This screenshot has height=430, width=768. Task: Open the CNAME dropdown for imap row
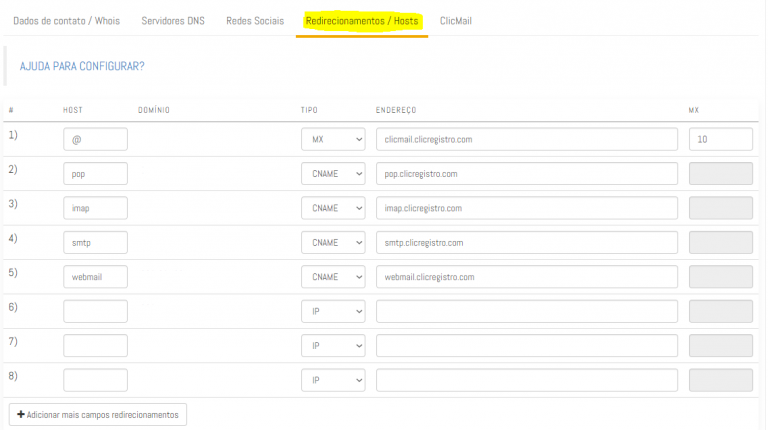click(333, 208)
